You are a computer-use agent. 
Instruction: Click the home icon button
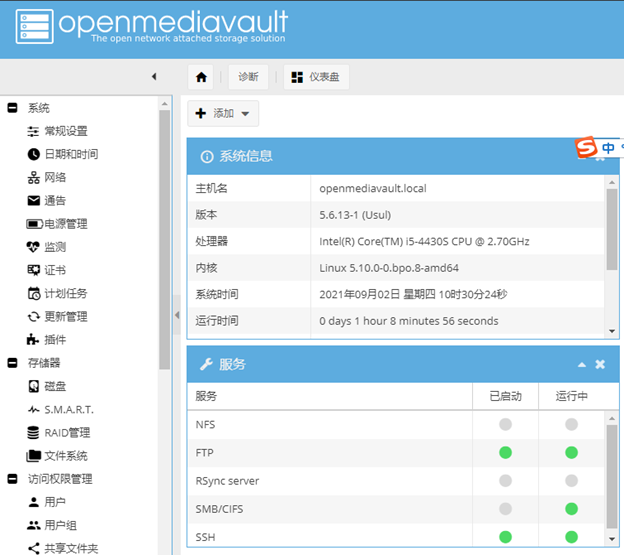tap(201, 77)
